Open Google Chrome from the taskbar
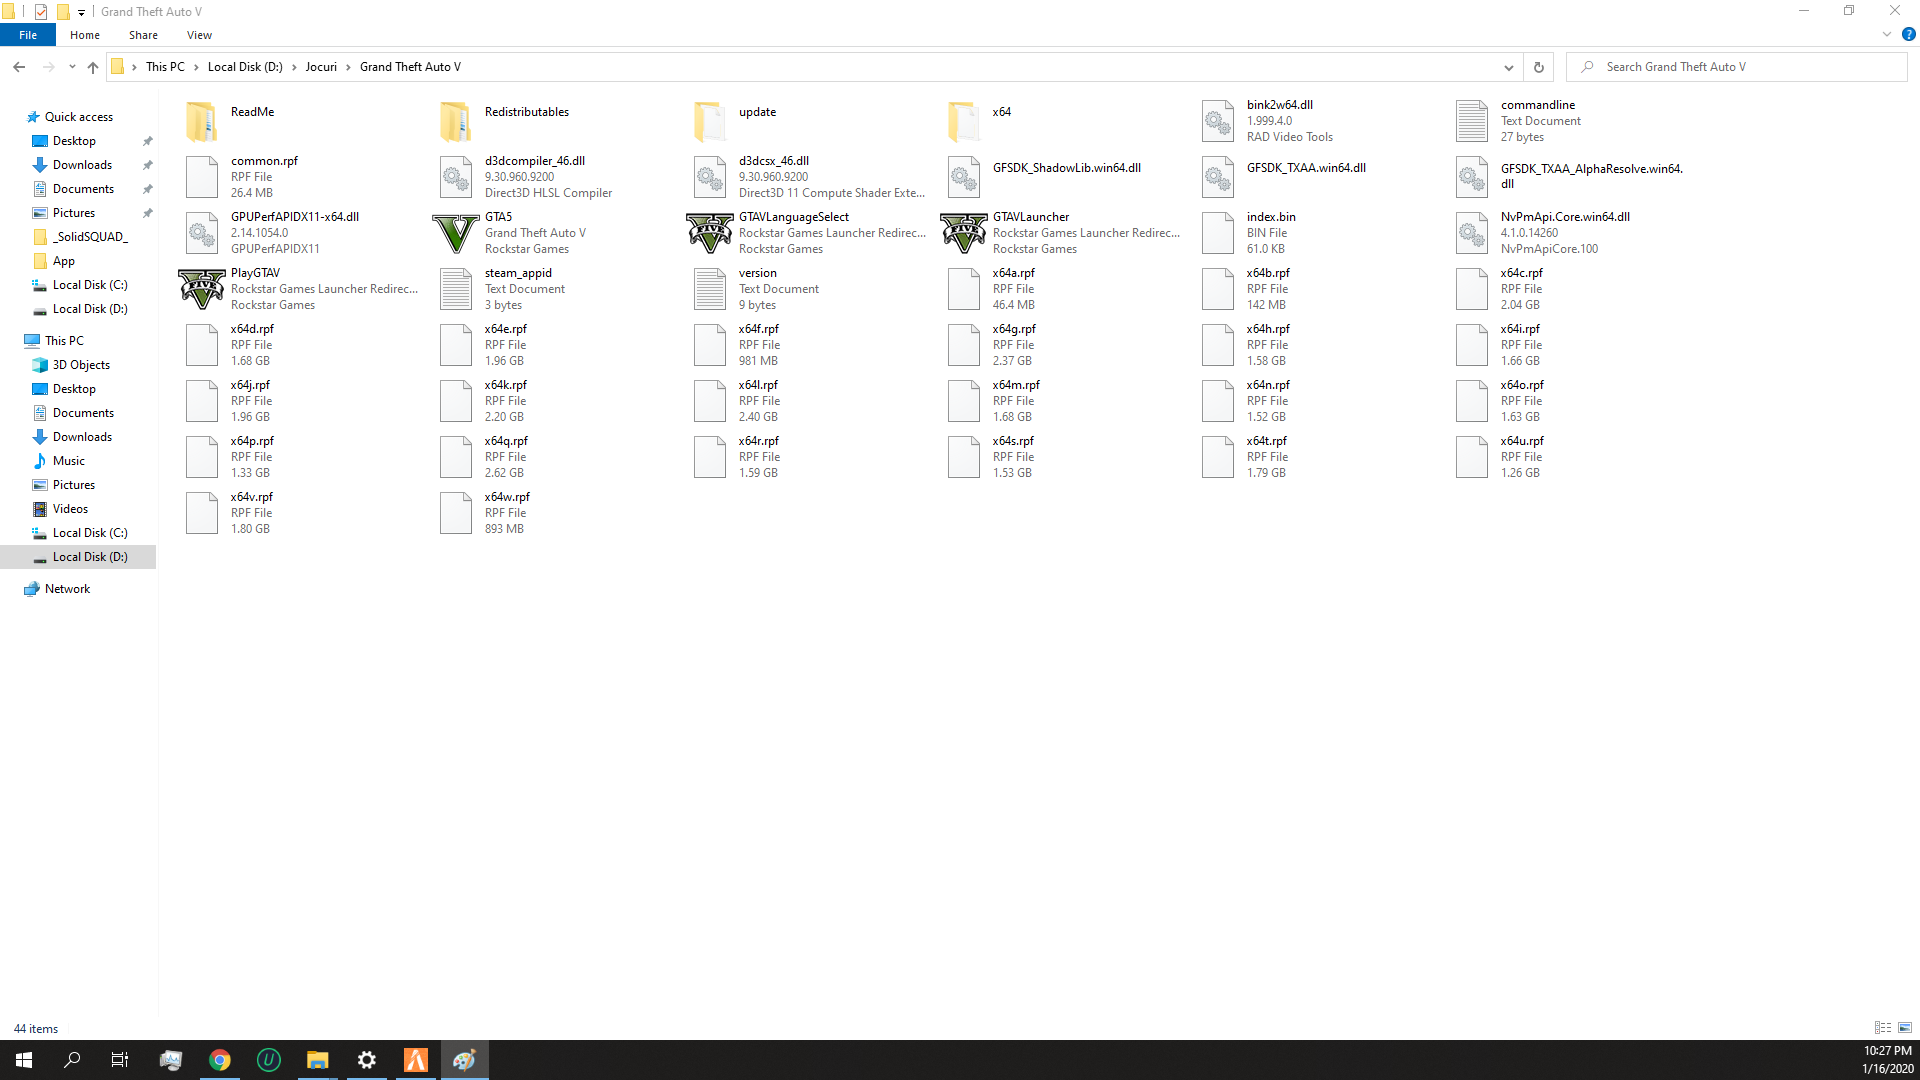The height and width of the screenshot is (1080, 1920). point(220,1060)
